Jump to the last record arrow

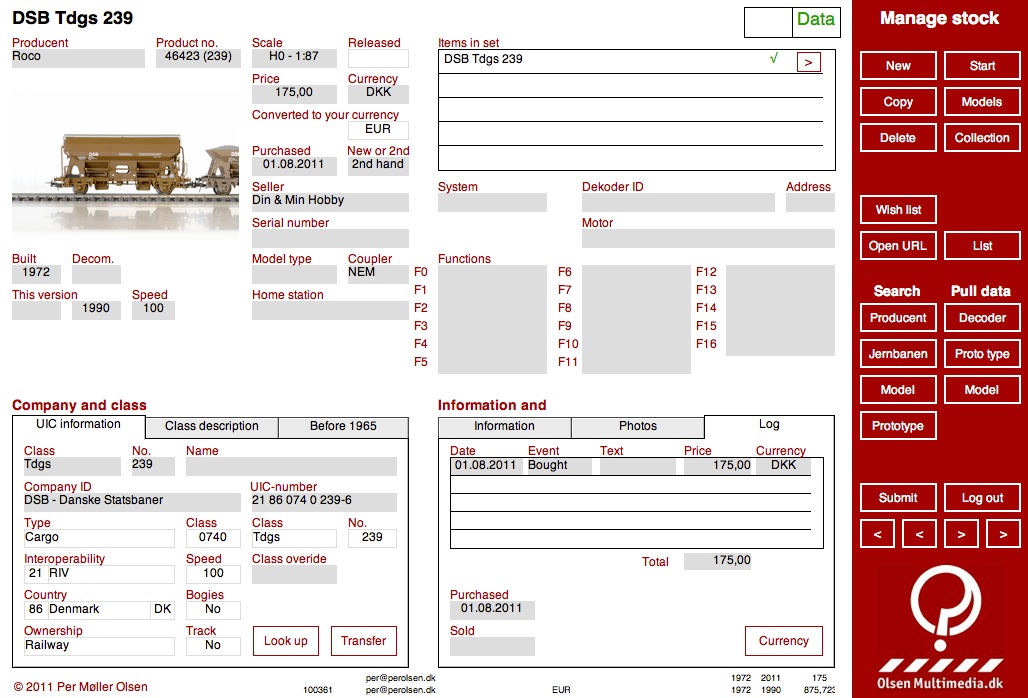click(1003, 534)
